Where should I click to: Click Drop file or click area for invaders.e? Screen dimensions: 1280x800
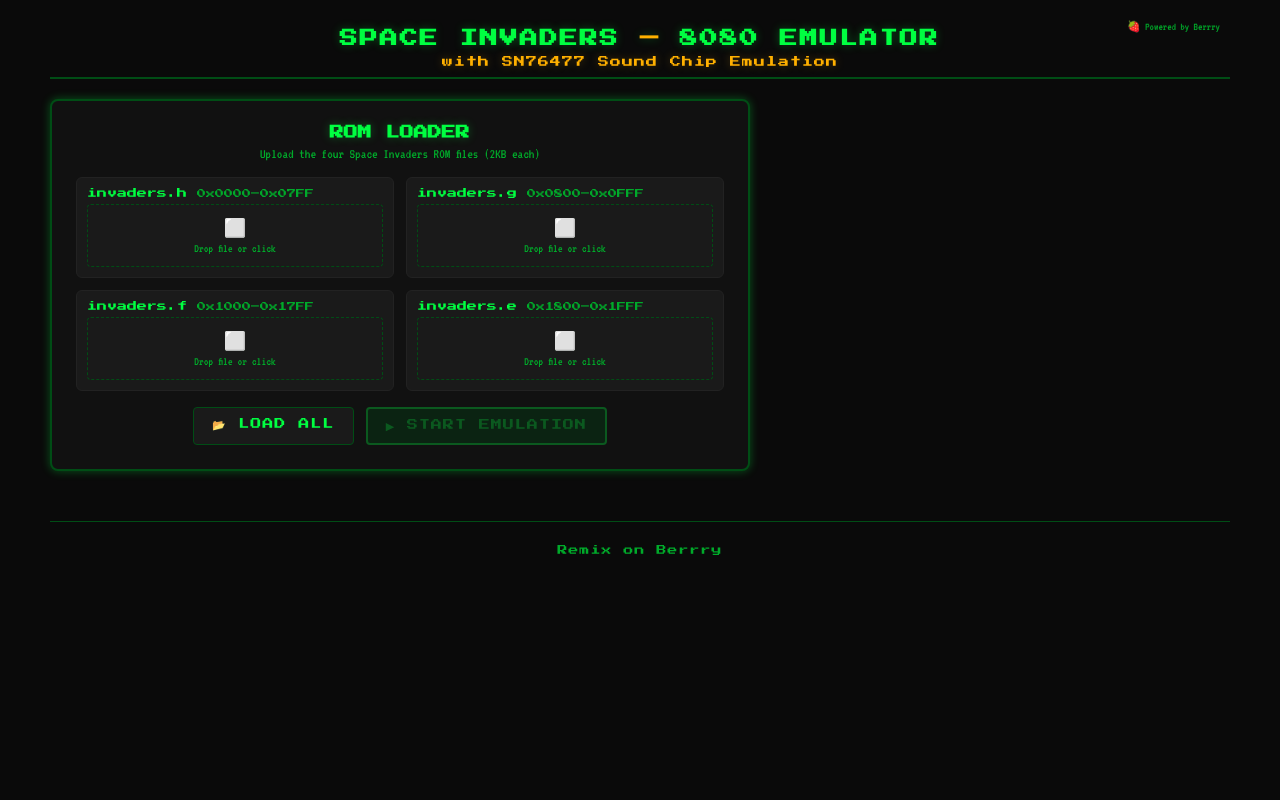[x=564, y=362]
